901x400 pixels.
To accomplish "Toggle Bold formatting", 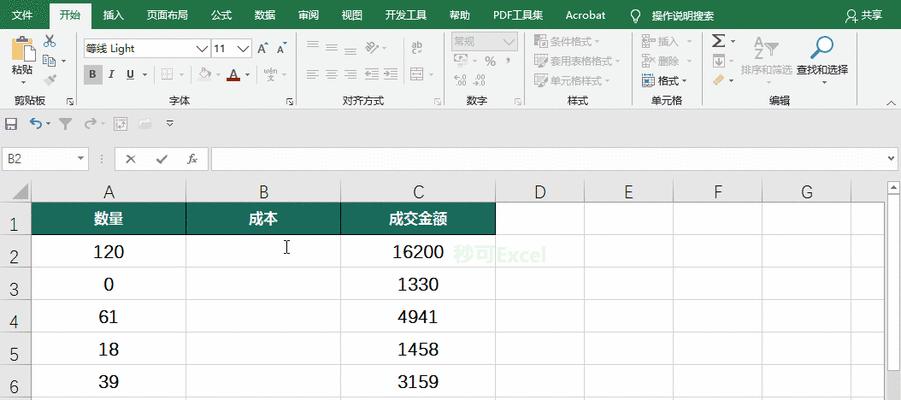I will point(93,74).
